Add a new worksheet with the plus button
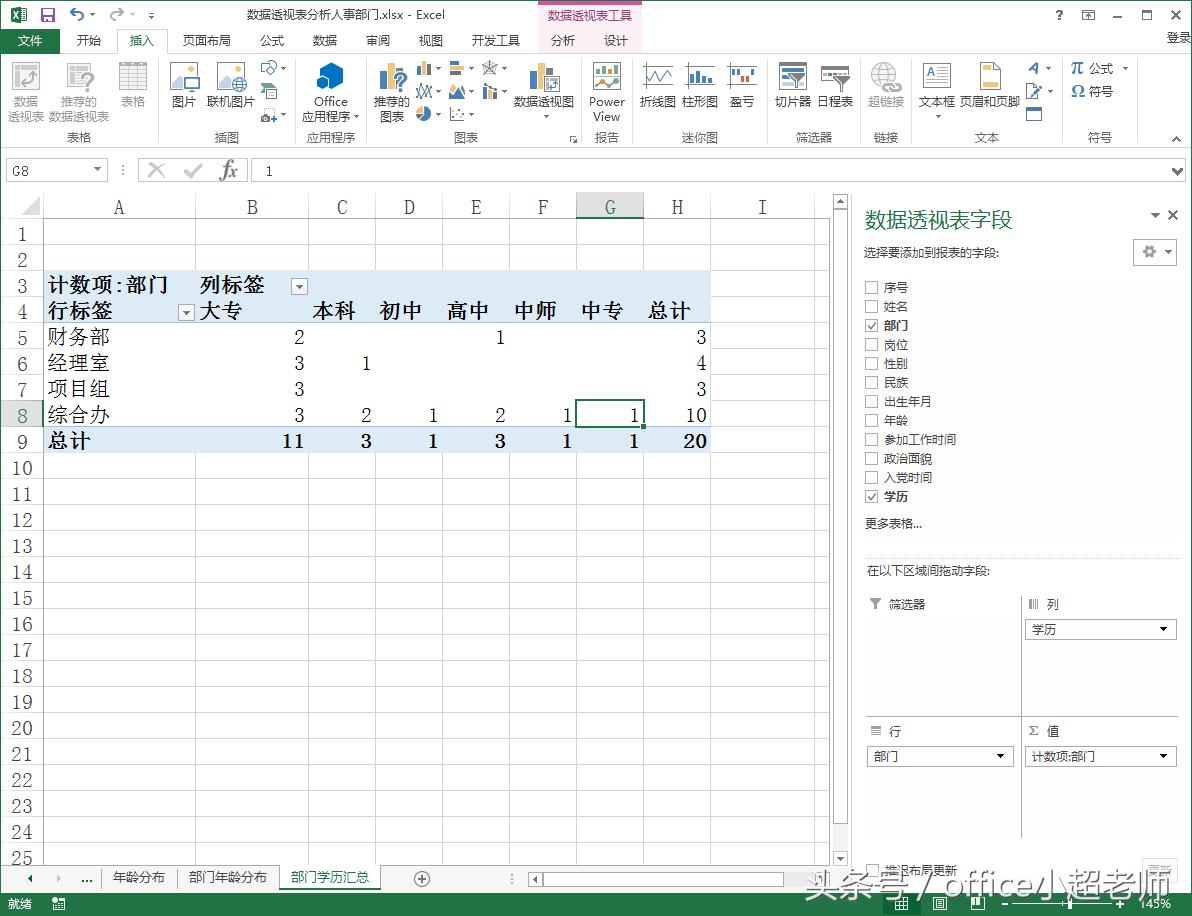 420,877
